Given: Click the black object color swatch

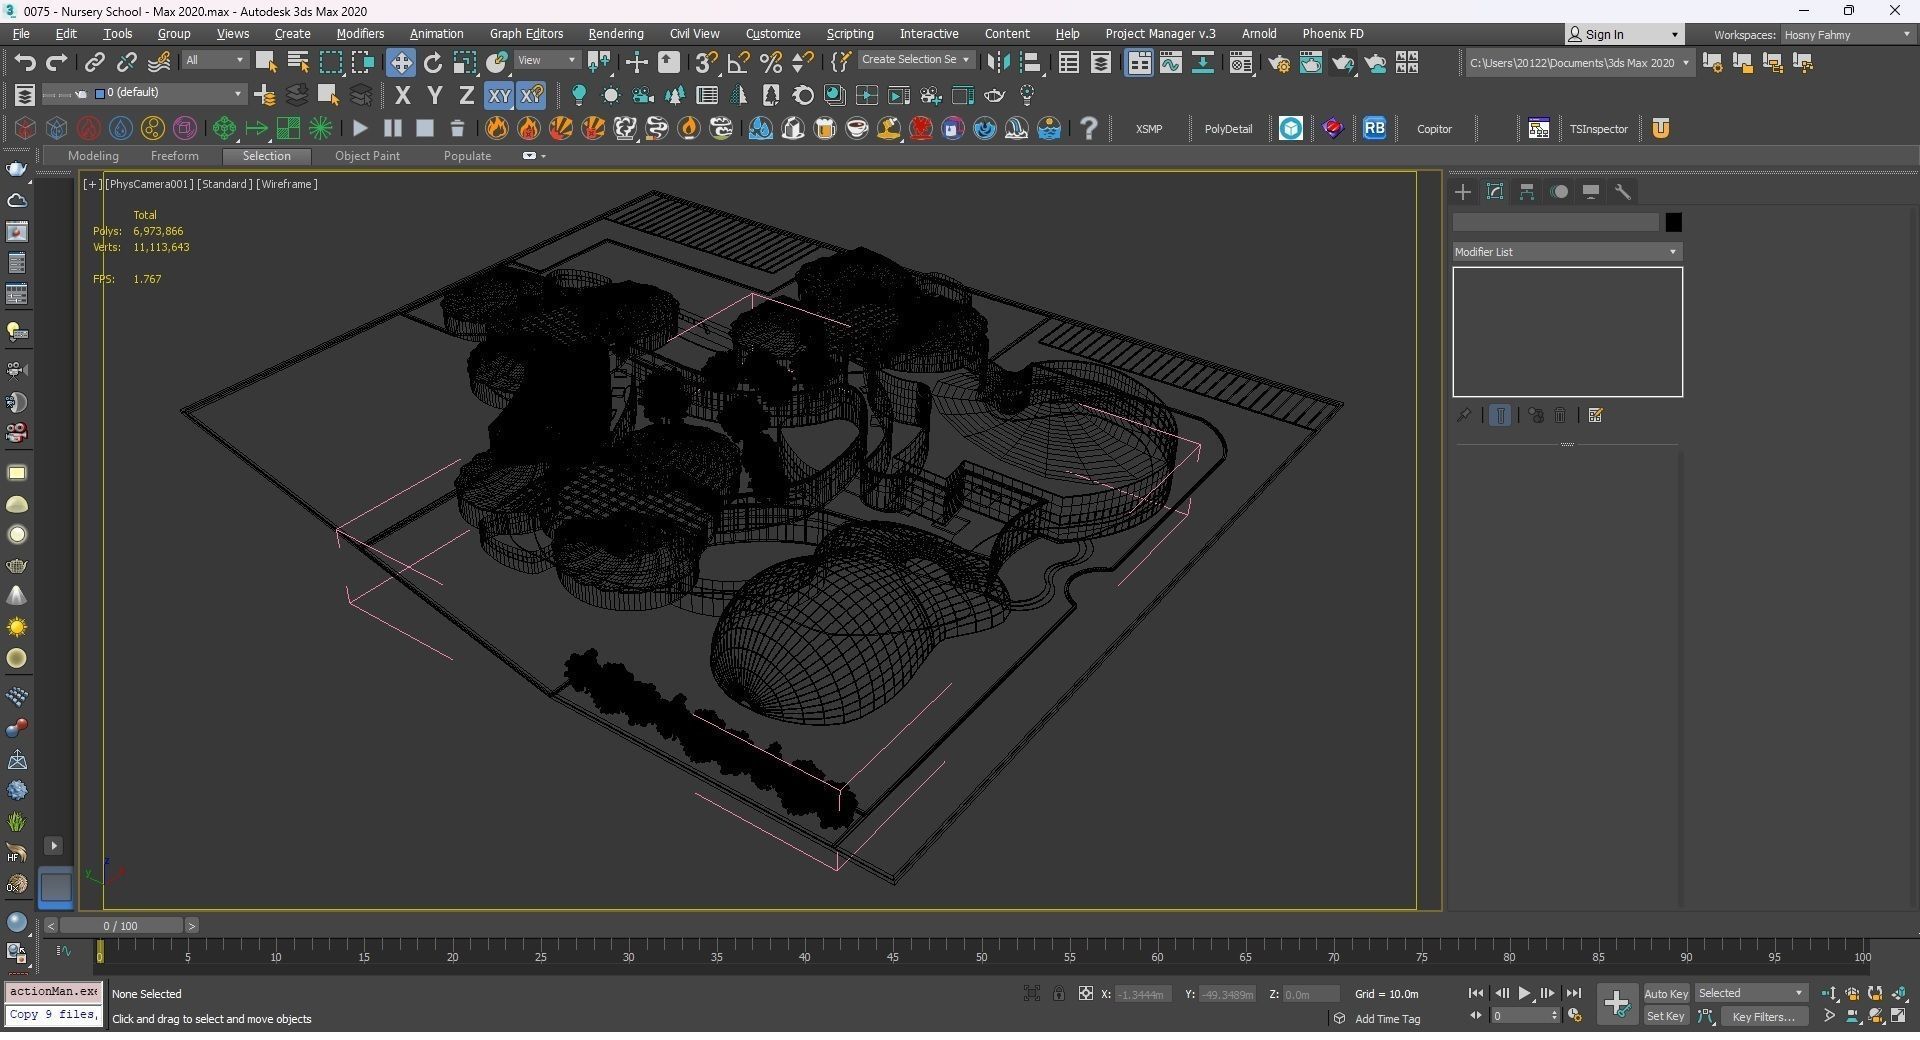Looking at the screenshot, I should click(x=1673, y=223).
